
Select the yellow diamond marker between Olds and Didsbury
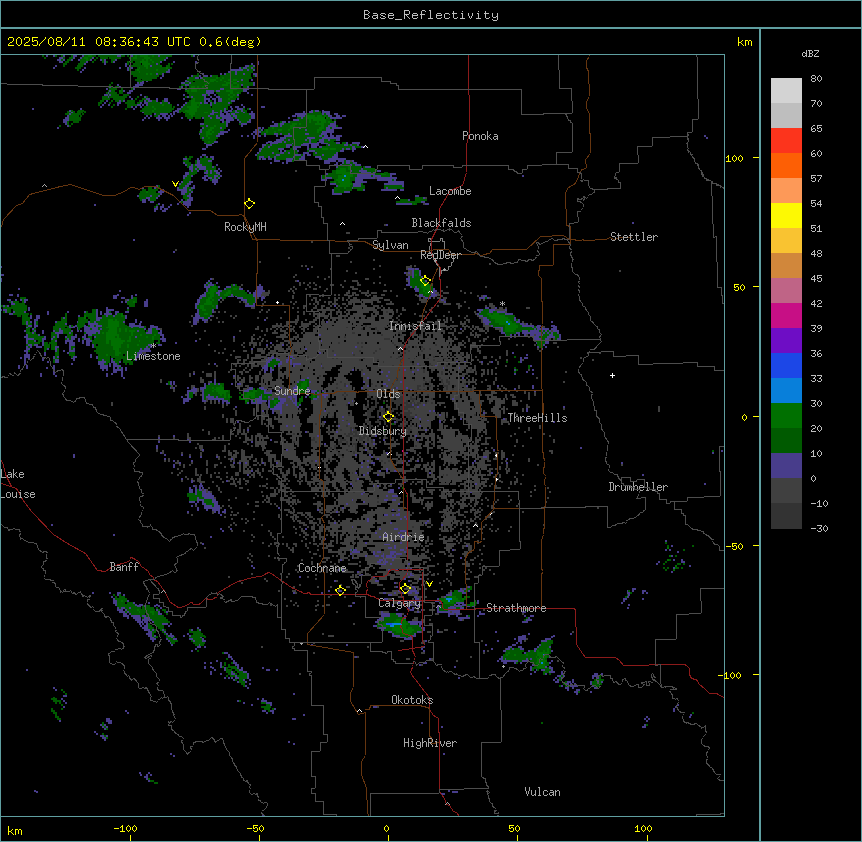[x=389, y=417]
